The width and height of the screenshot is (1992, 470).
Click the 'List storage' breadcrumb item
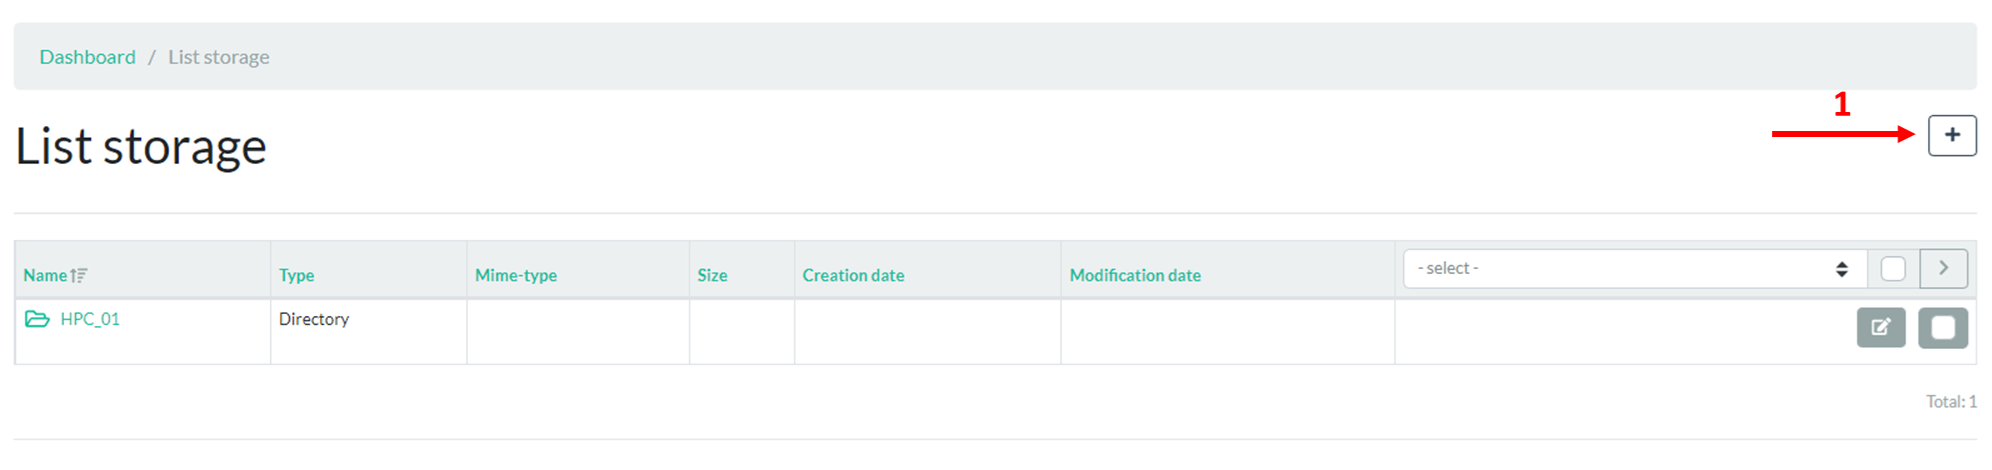coord(218,57)
